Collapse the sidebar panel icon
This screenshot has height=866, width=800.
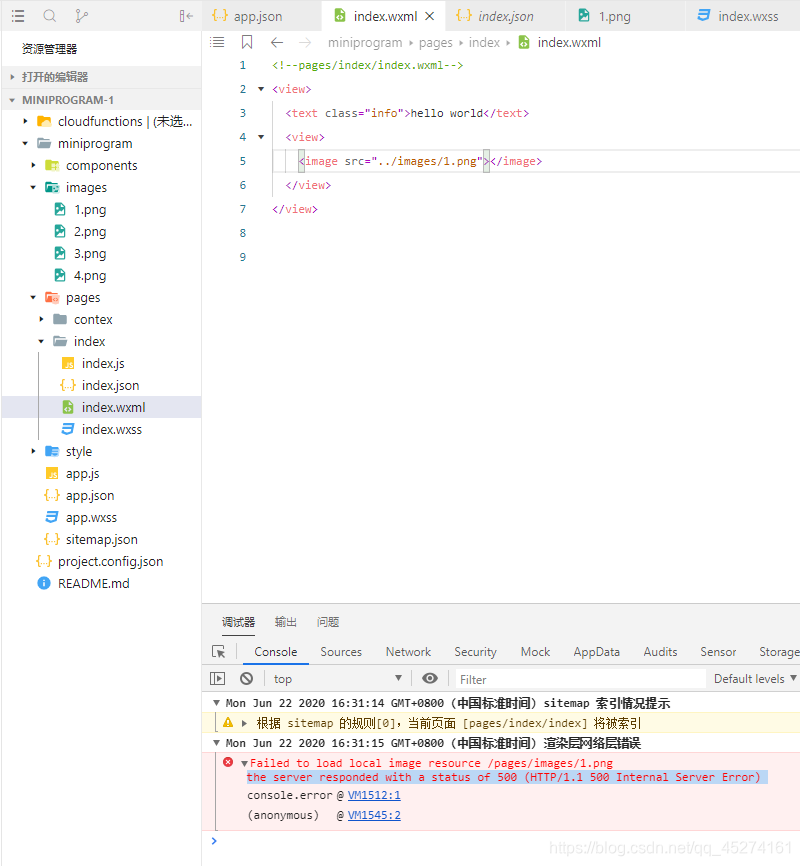point(186,16)
